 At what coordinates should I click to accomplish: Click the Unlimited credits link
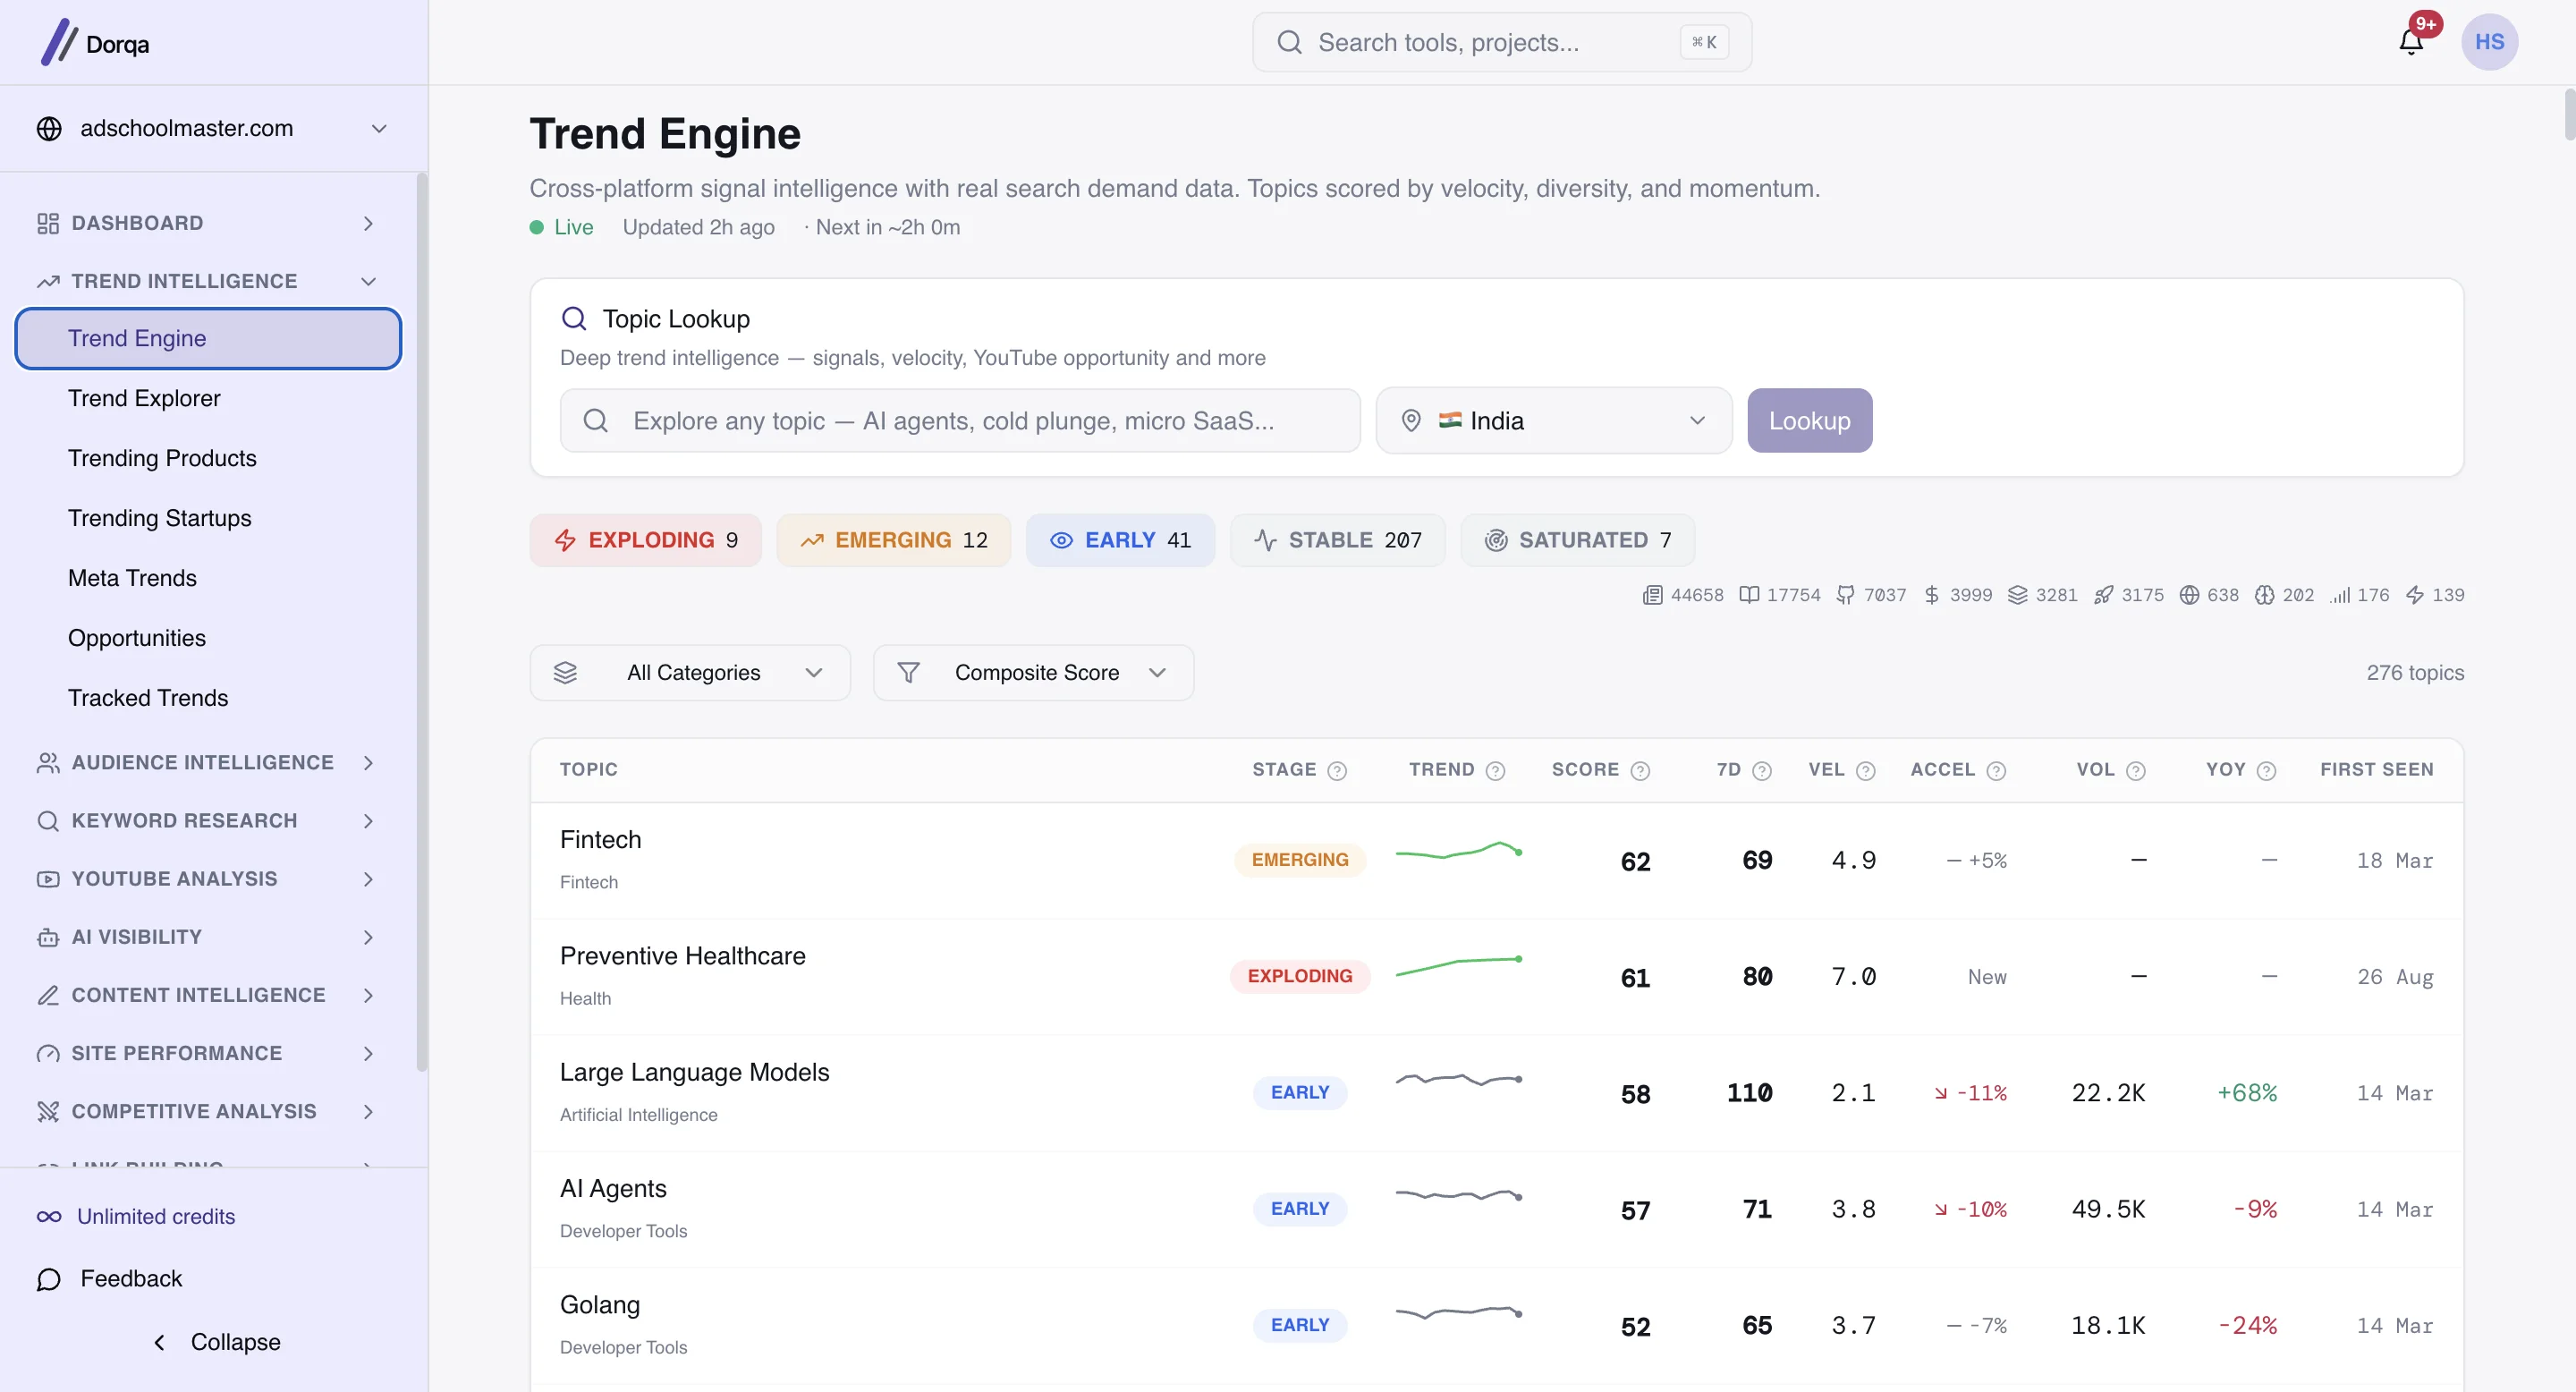click(135, 1217)
